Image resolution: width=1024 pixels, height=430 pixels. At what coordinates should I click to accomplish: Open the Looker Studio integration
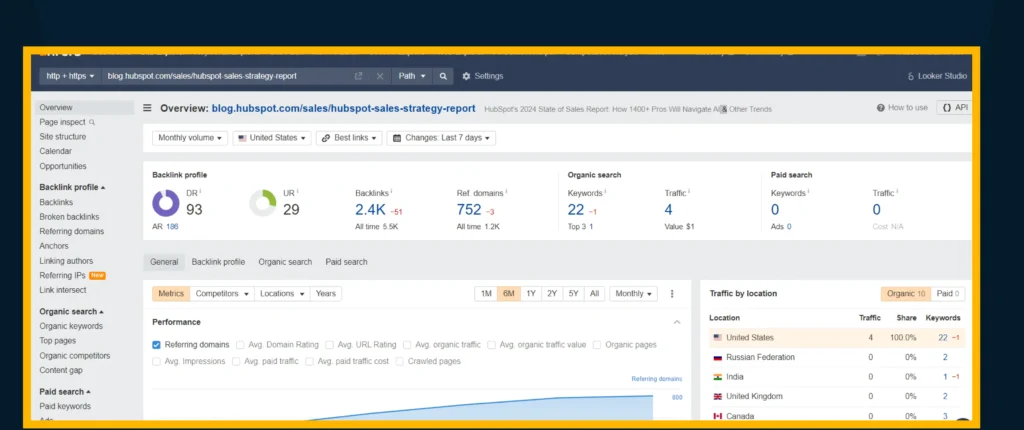coord(938,76)
